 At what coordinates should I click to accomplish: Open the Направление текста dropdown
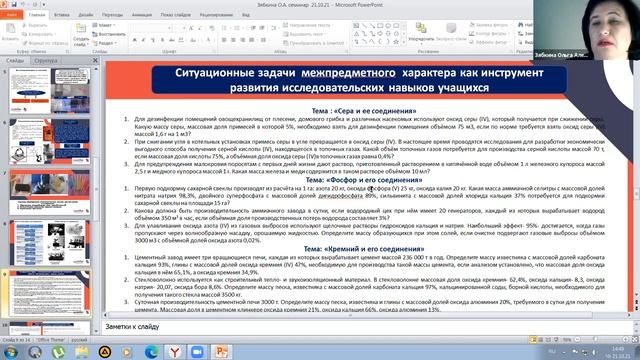pyautogui.click(x=307, y=25)
